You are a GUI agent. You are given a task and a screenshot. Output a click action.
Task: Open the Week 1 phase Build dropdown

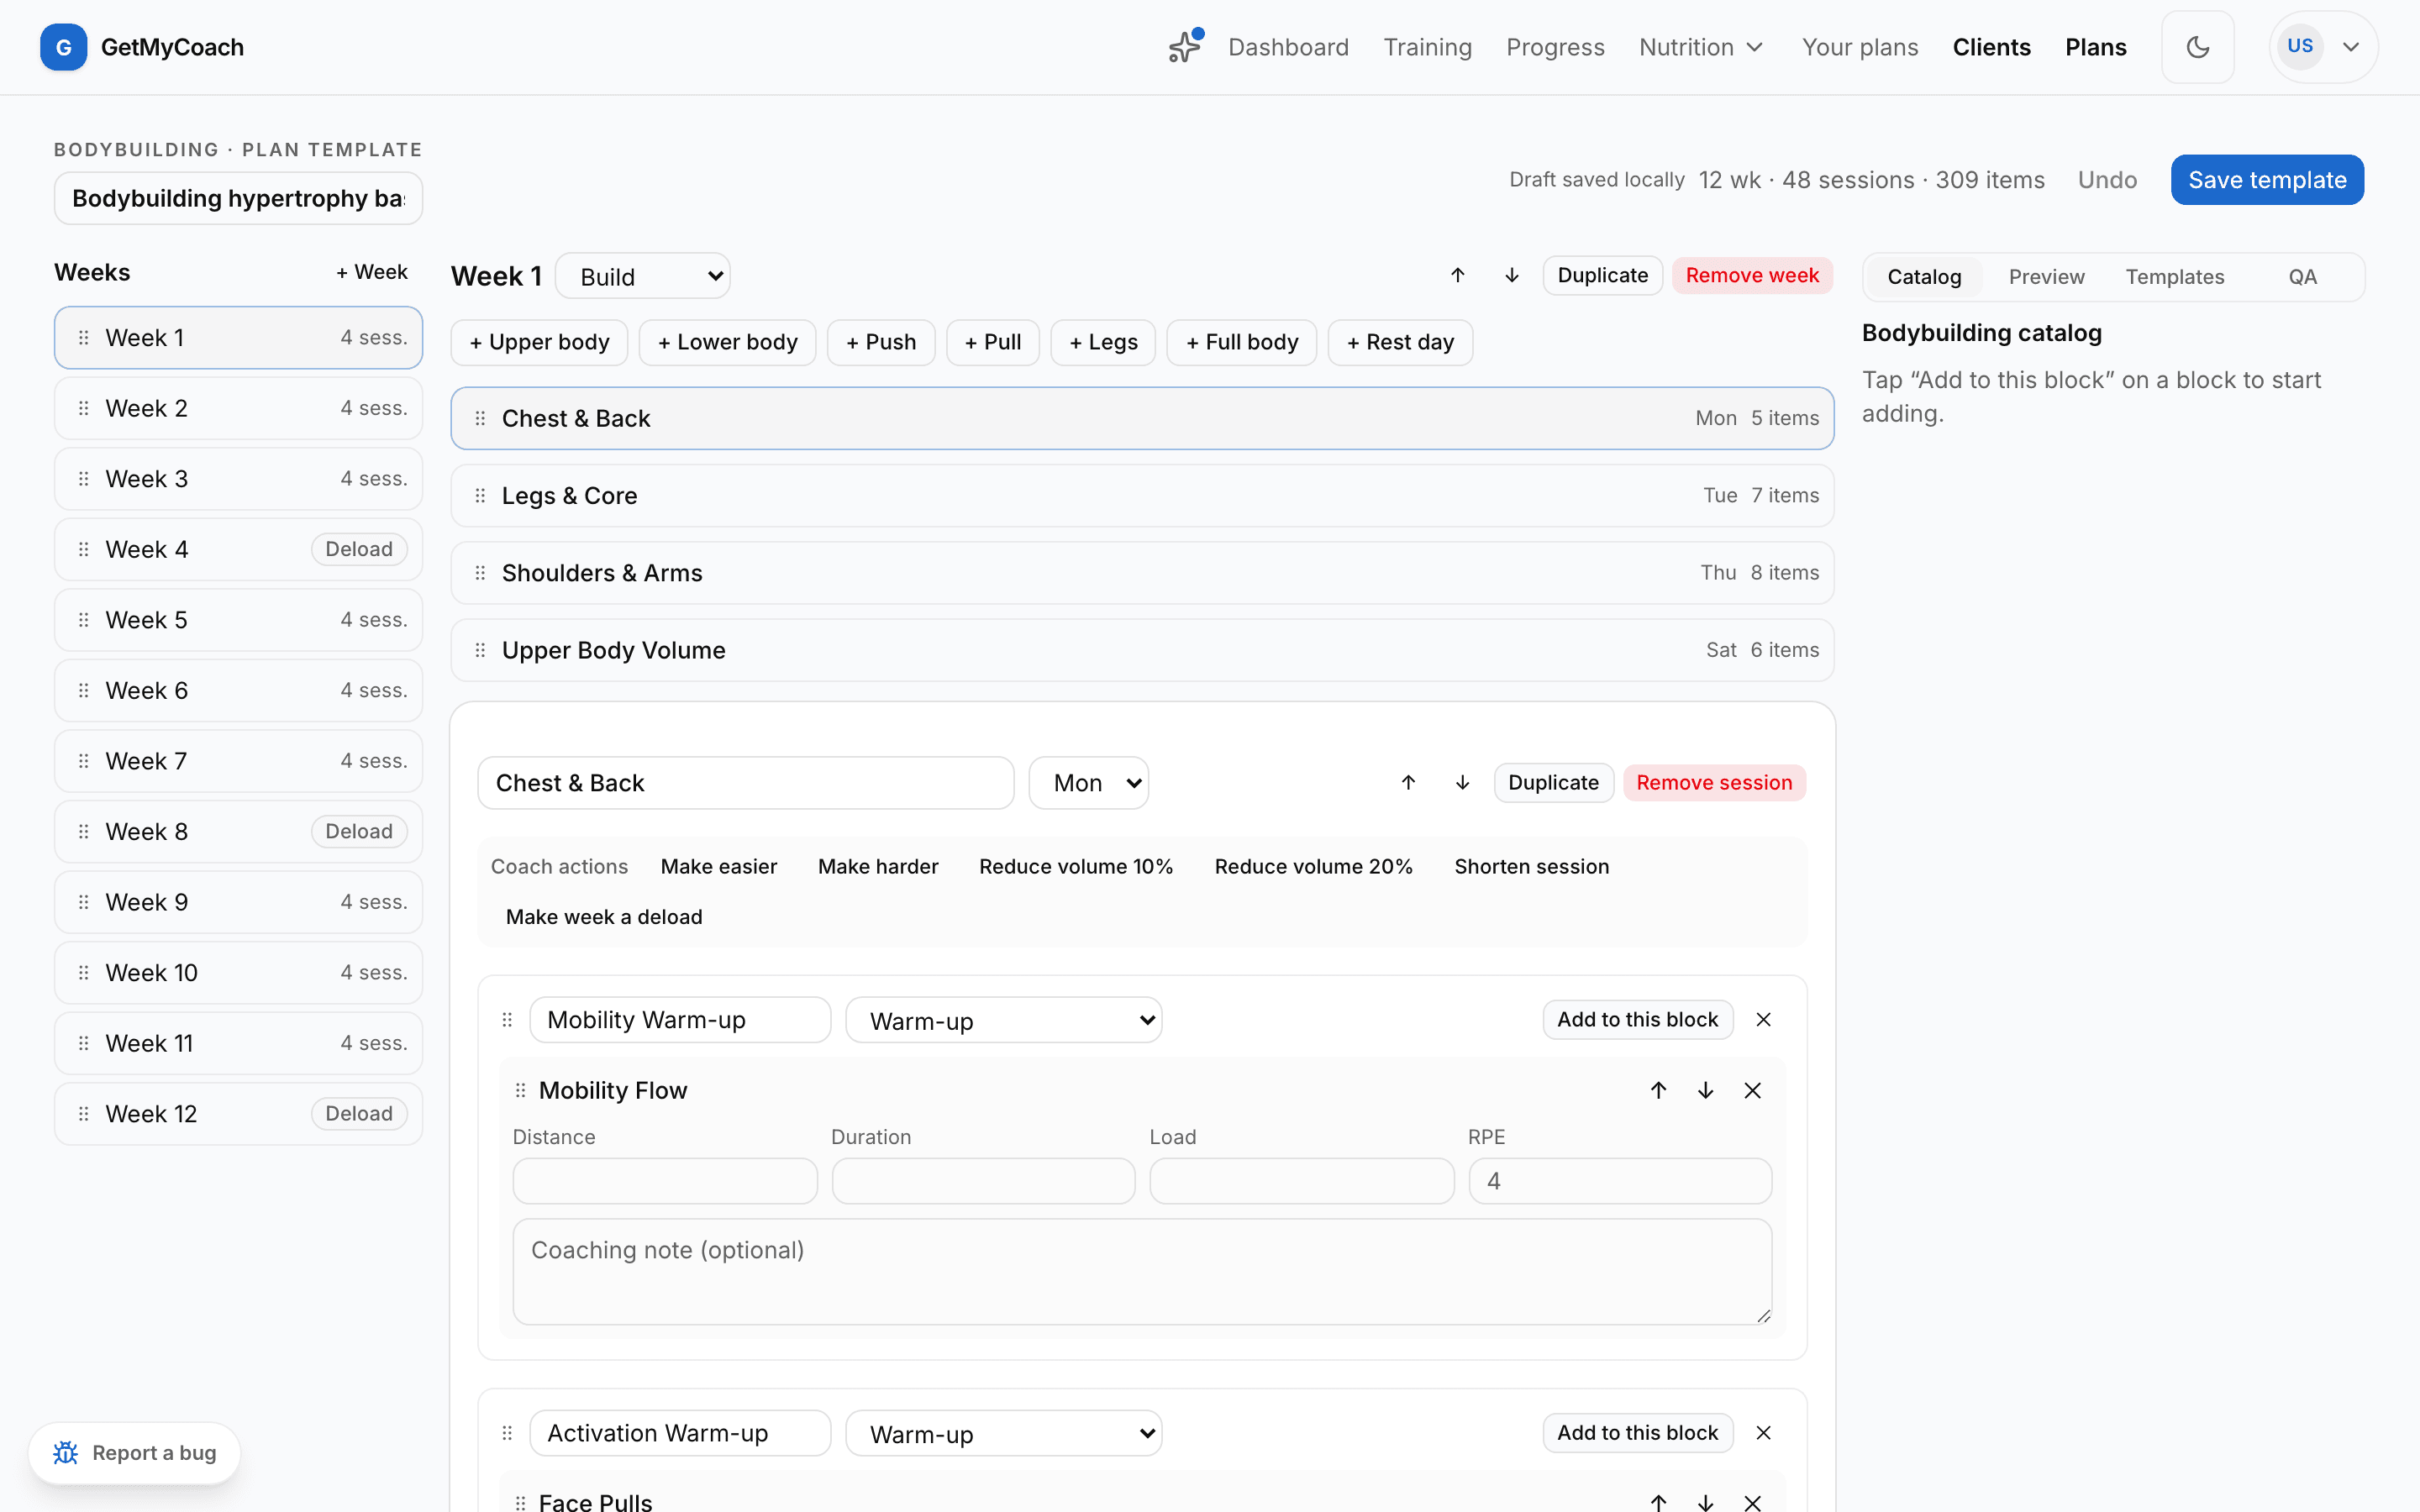pyautogui.click(x=642, y=276)
